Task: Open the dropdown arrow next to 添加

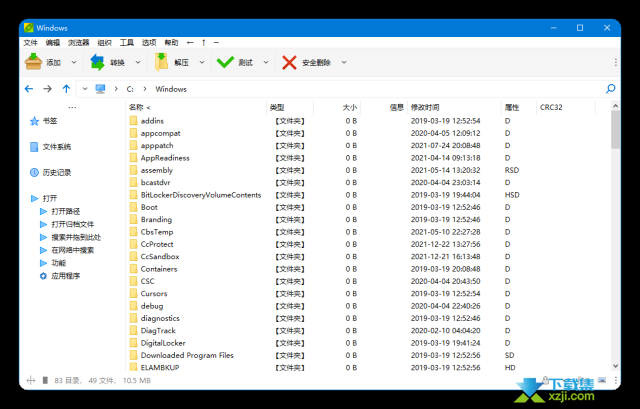Action: click(x=74, y=62)
